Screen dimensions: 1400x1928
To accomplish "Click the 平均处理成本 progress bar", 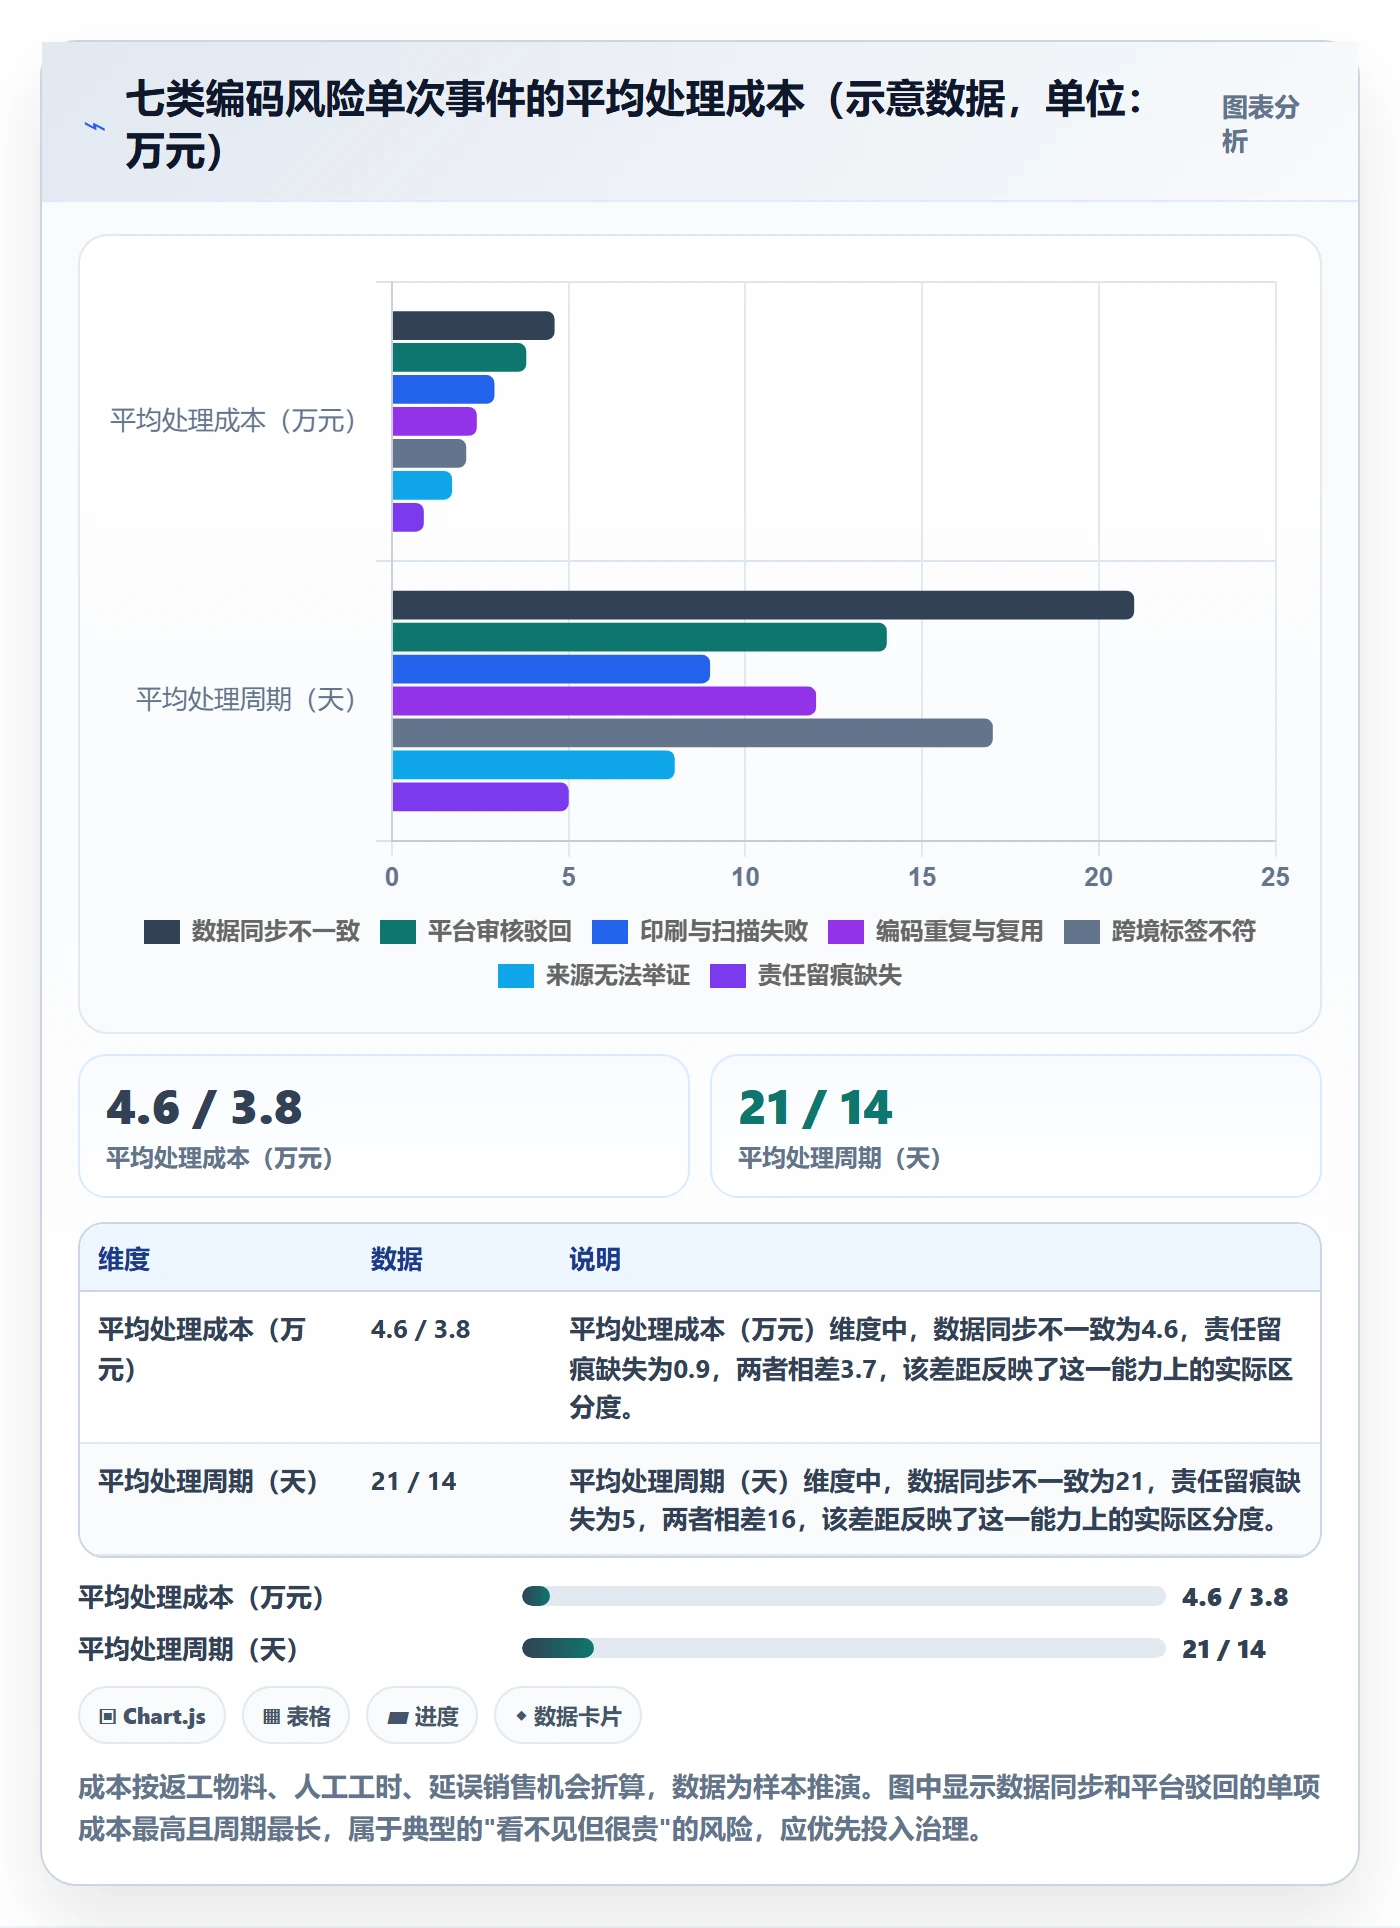I will click(844, 1596).
